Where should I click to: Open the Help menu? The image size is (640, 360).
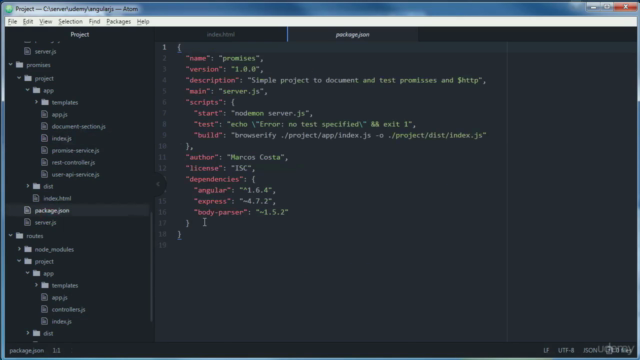pos(143,21)
